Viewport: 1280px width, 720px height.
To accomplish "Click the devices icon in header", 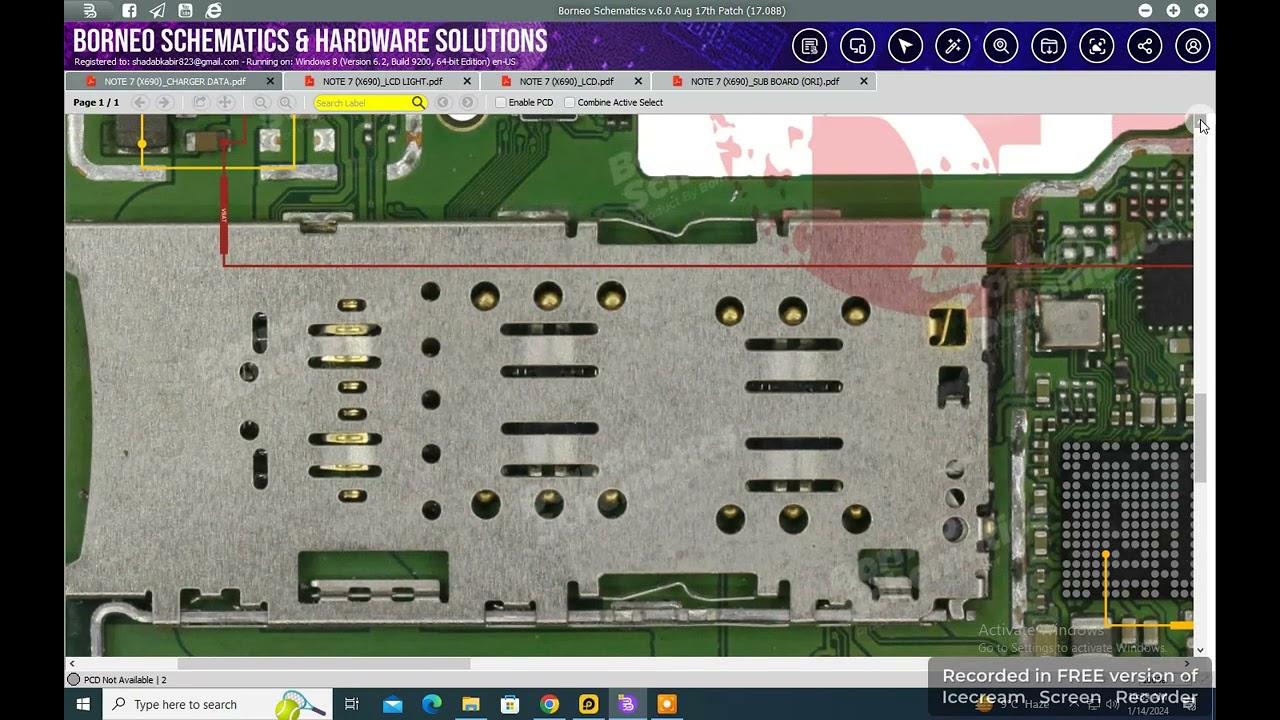I will coord(857,46).
